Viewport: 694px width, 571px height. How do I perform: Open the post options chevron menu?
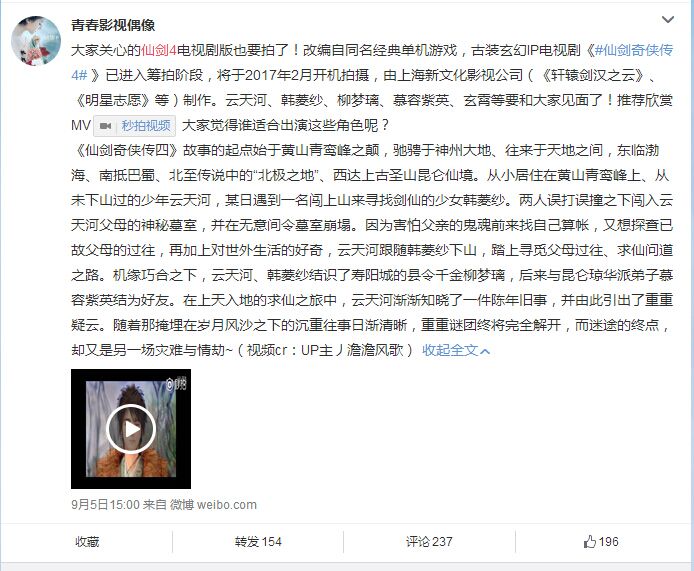pyautogui.click(x=667, y=19)
